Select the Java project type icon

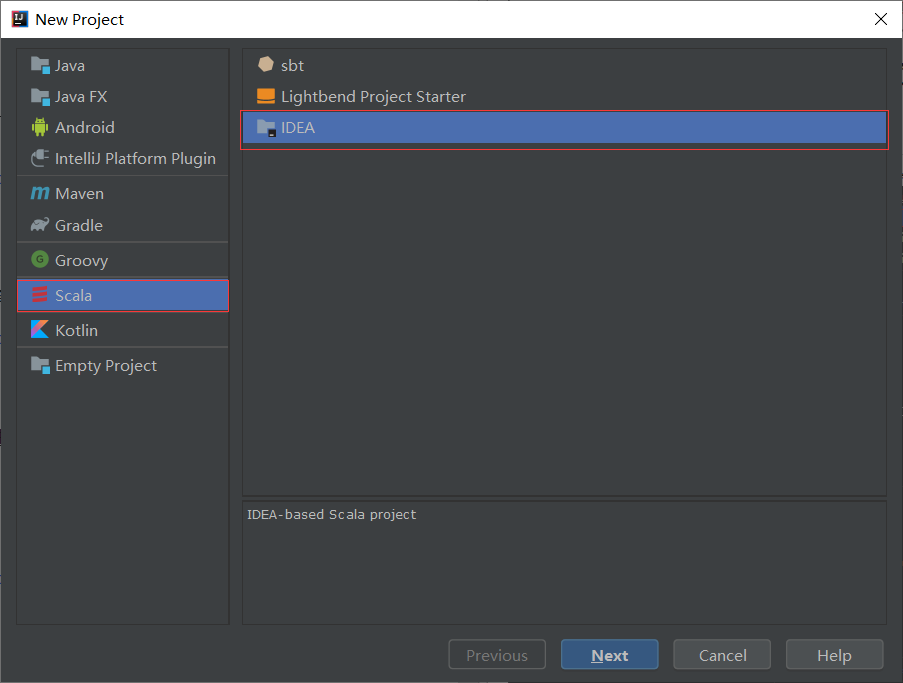pos(40,65)
